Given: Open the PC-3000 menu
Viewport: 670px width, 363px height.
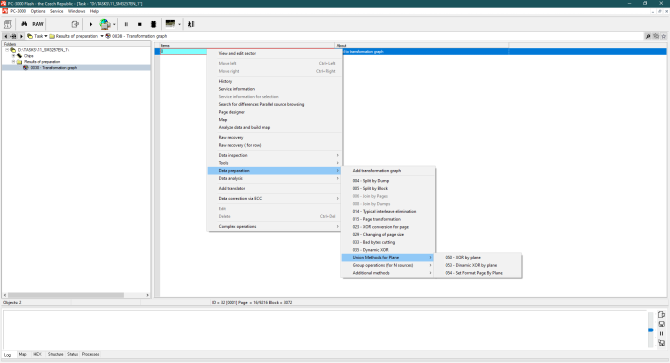Looking at the screenshot, I should tap(18, 12).
